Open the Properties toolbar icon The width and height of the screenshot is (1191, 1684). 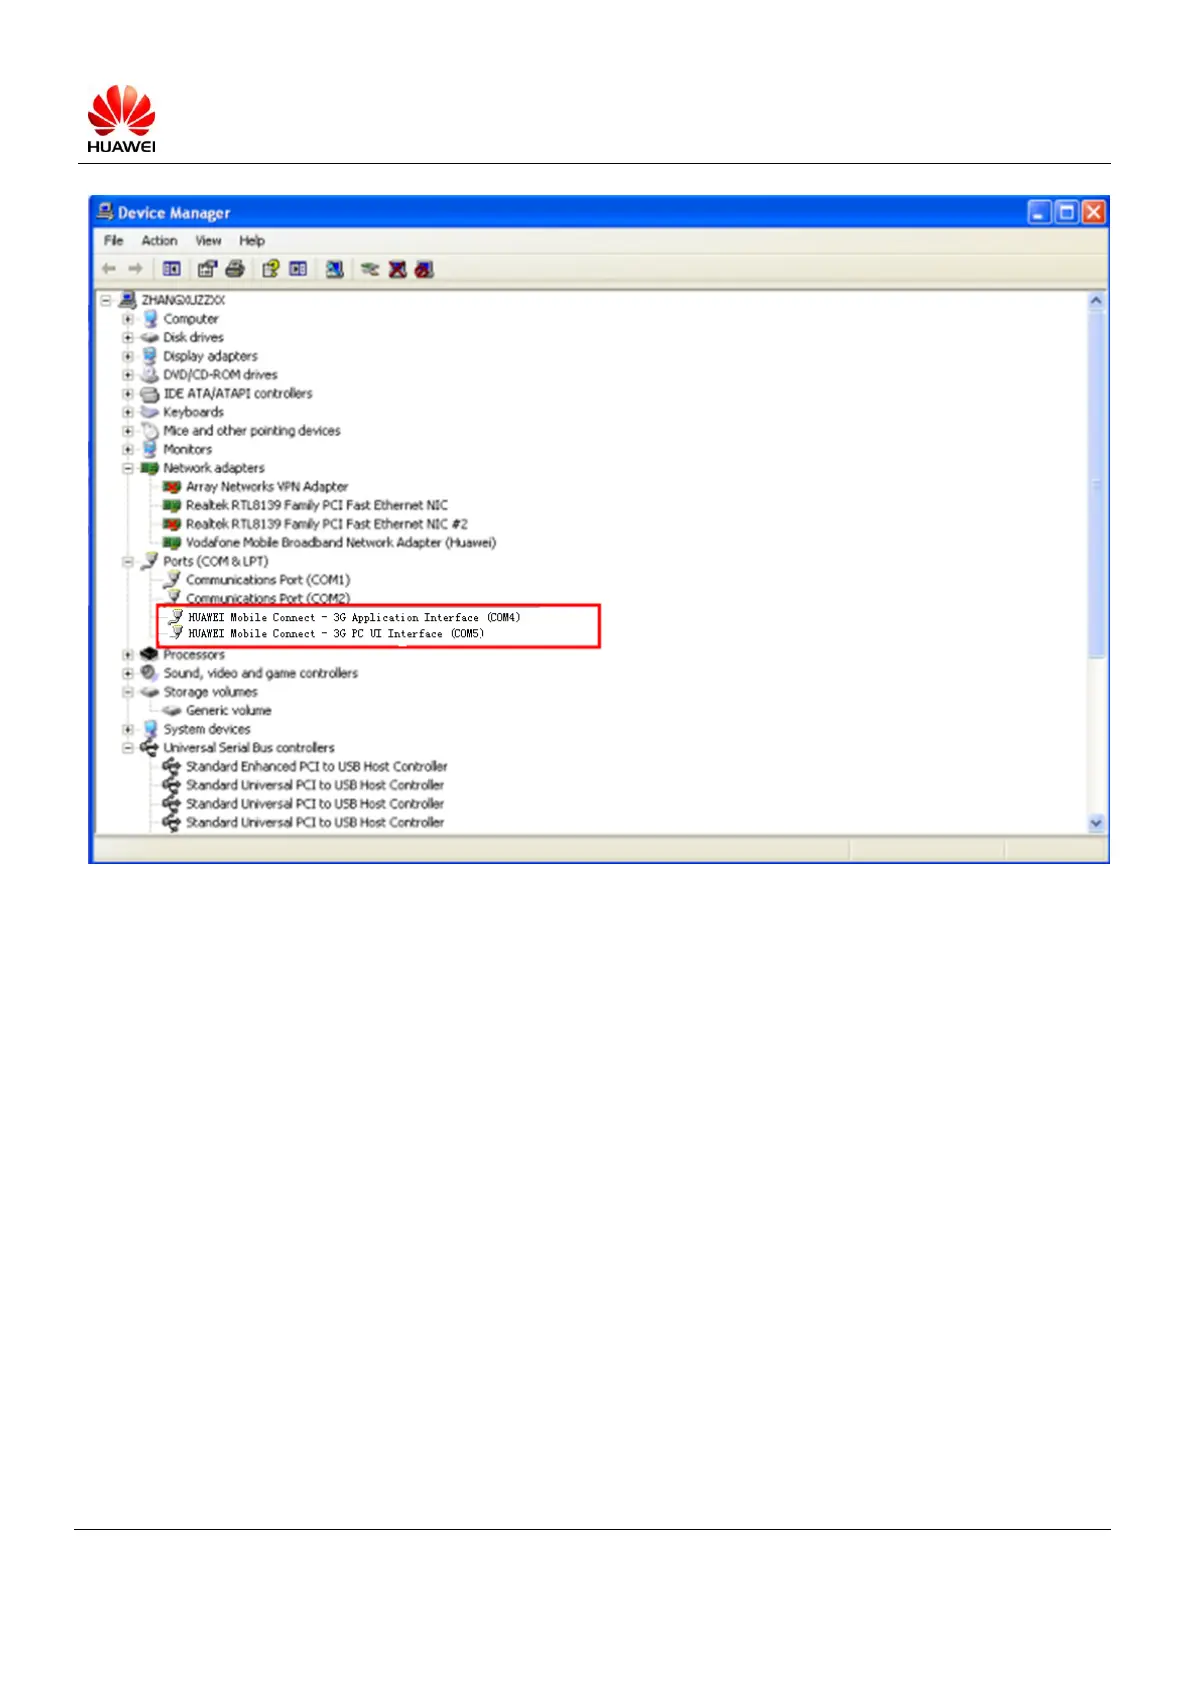pyautogui.click(x=207, y=269)
